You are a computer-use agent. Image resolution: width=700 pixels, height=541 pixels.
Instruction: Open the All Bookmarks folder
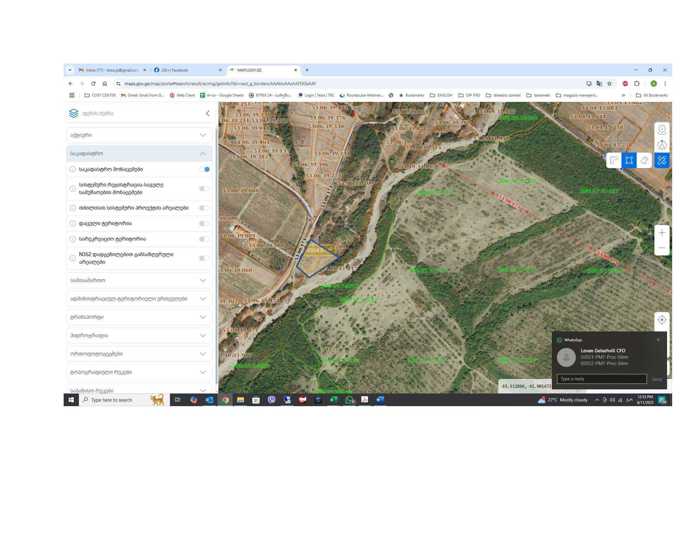653,95
